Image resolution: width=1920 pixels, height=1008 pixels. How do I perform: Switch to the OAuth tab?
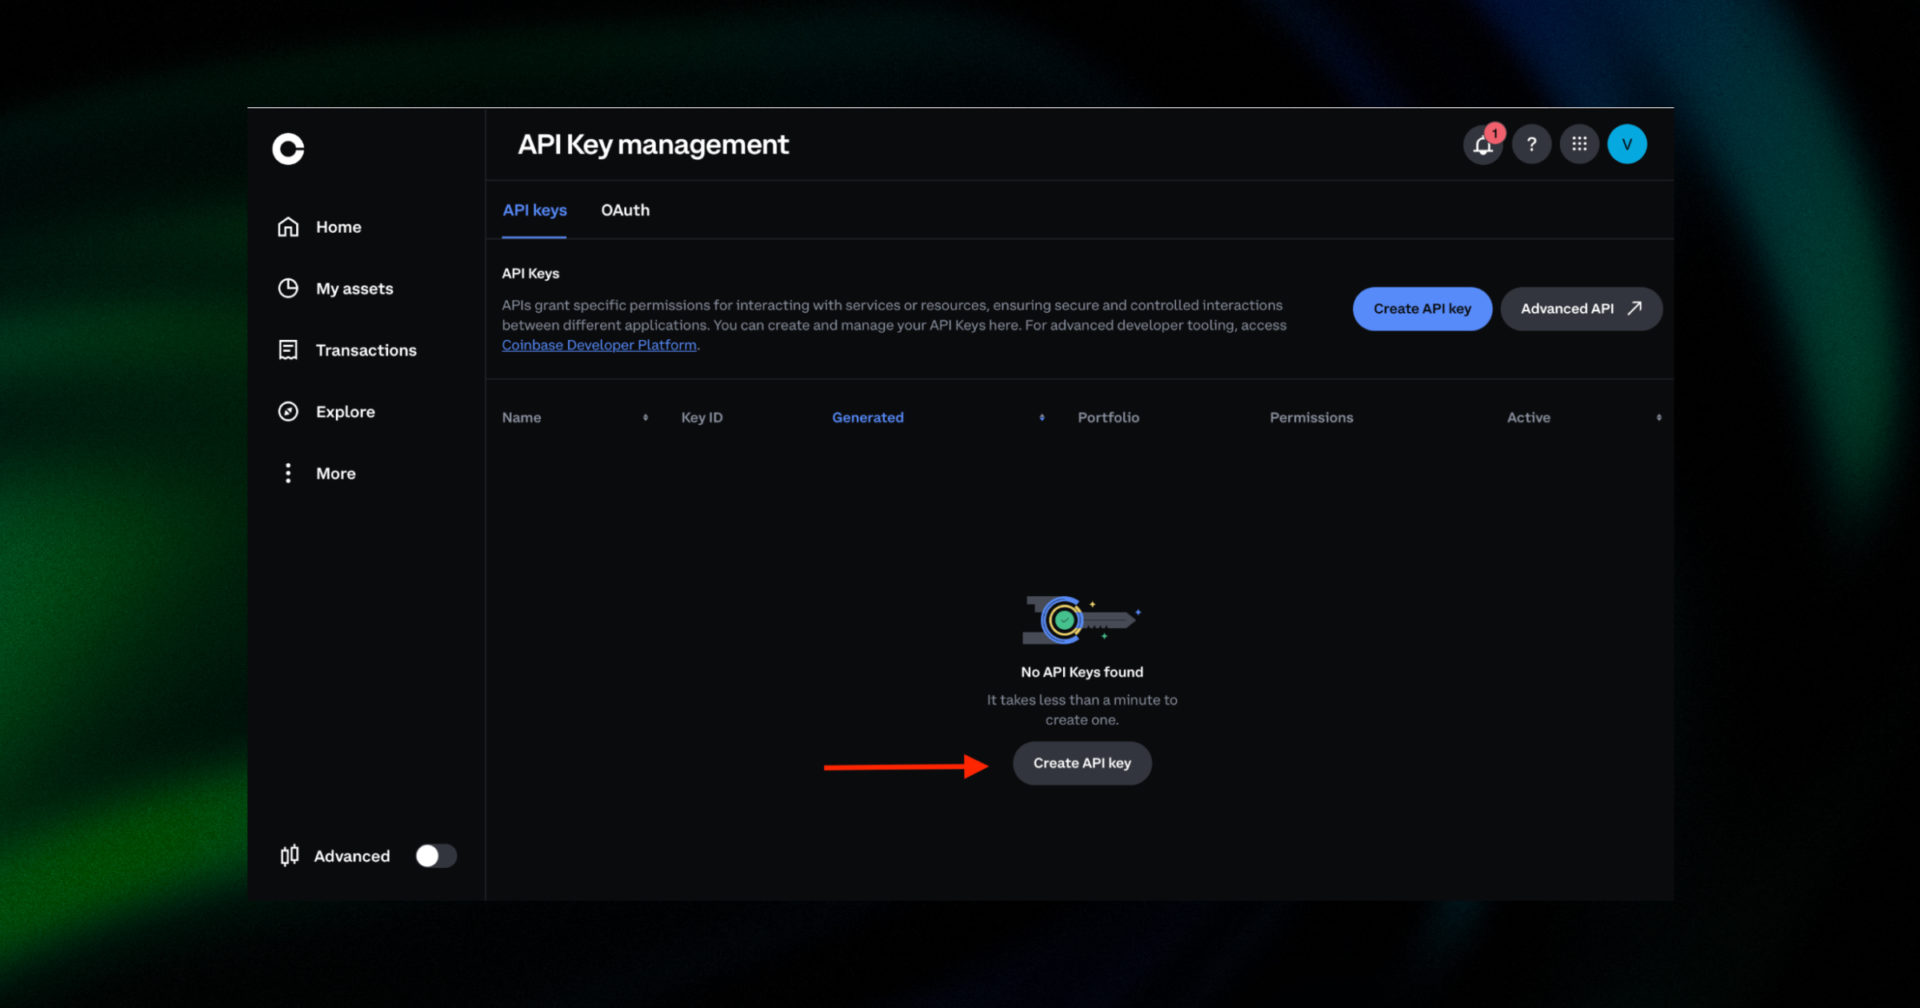pyautogui.click(x=624, y=210)
